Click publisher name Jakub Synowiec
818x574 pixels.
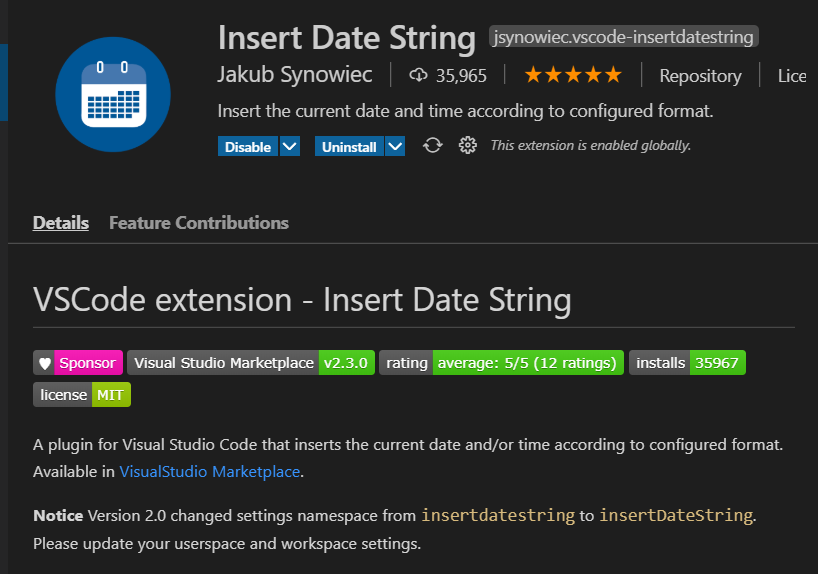point(295,75)
